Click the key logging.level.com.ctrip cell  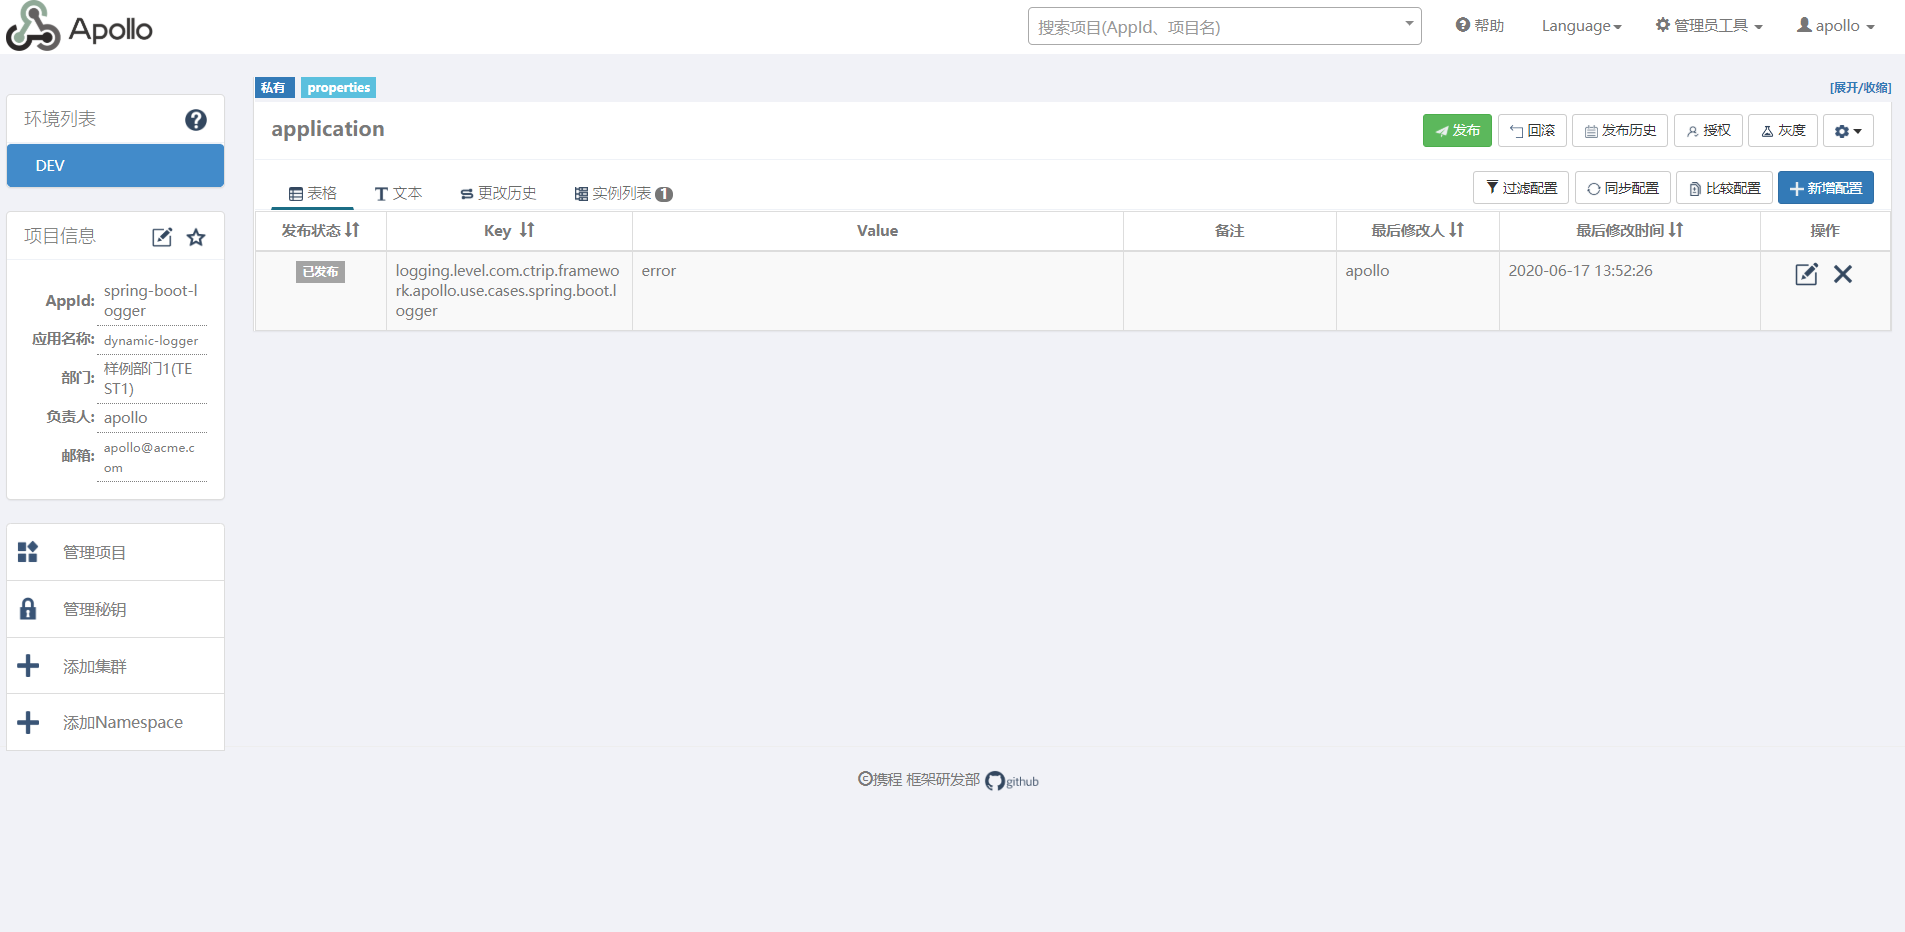coord(508,291)
